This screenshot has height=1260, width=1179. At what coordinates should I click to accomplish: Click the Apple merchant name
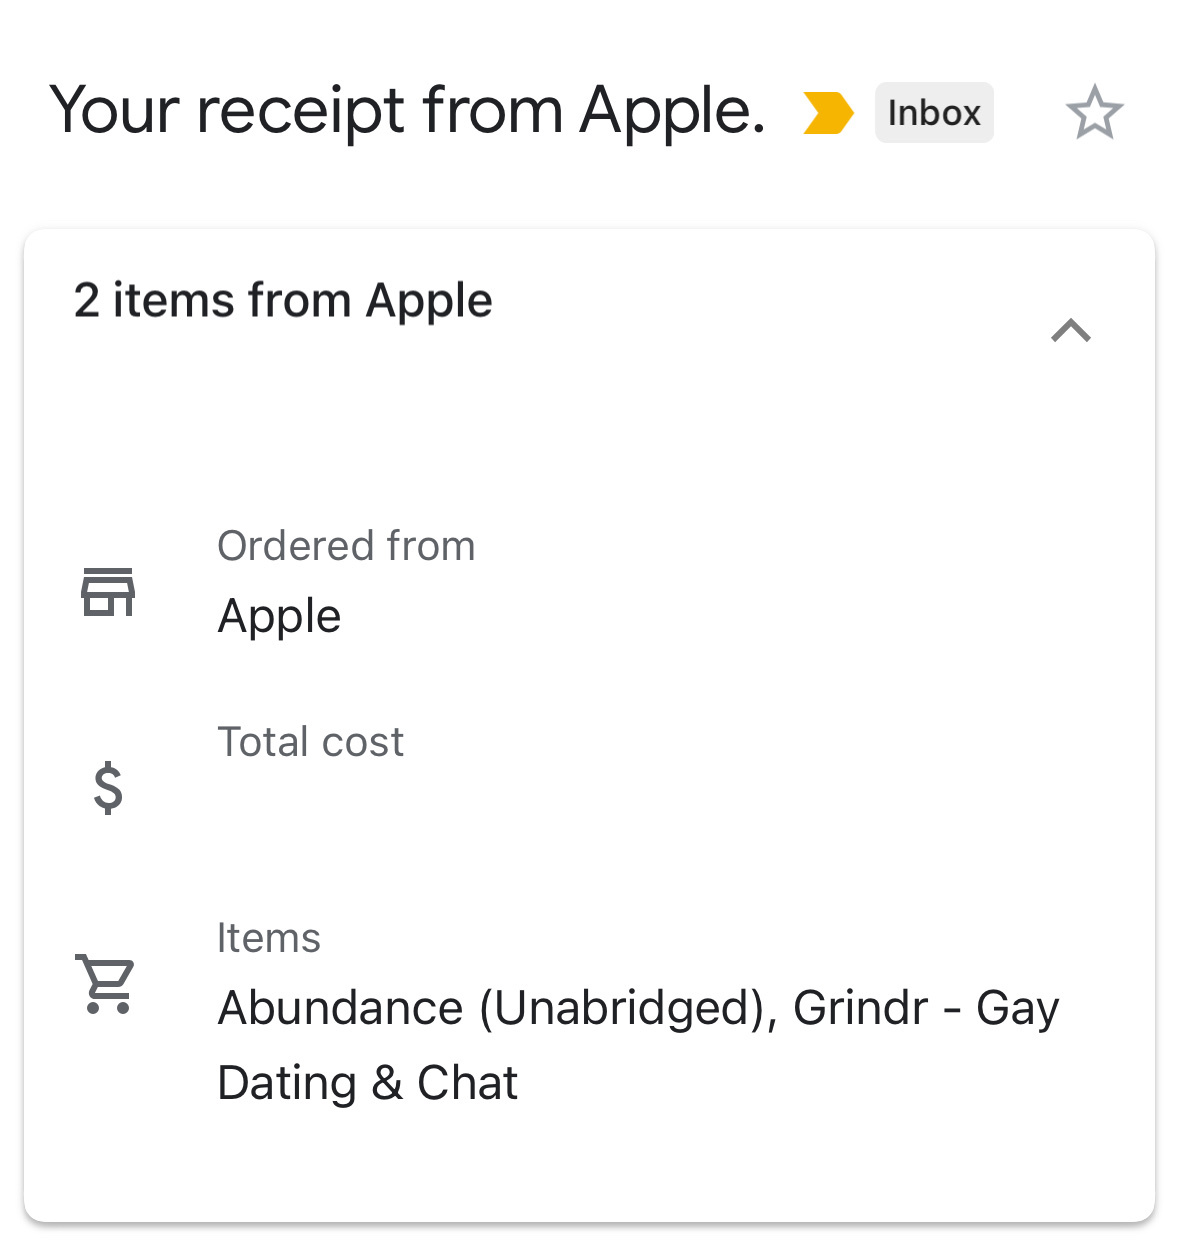[x=279, y=616]
